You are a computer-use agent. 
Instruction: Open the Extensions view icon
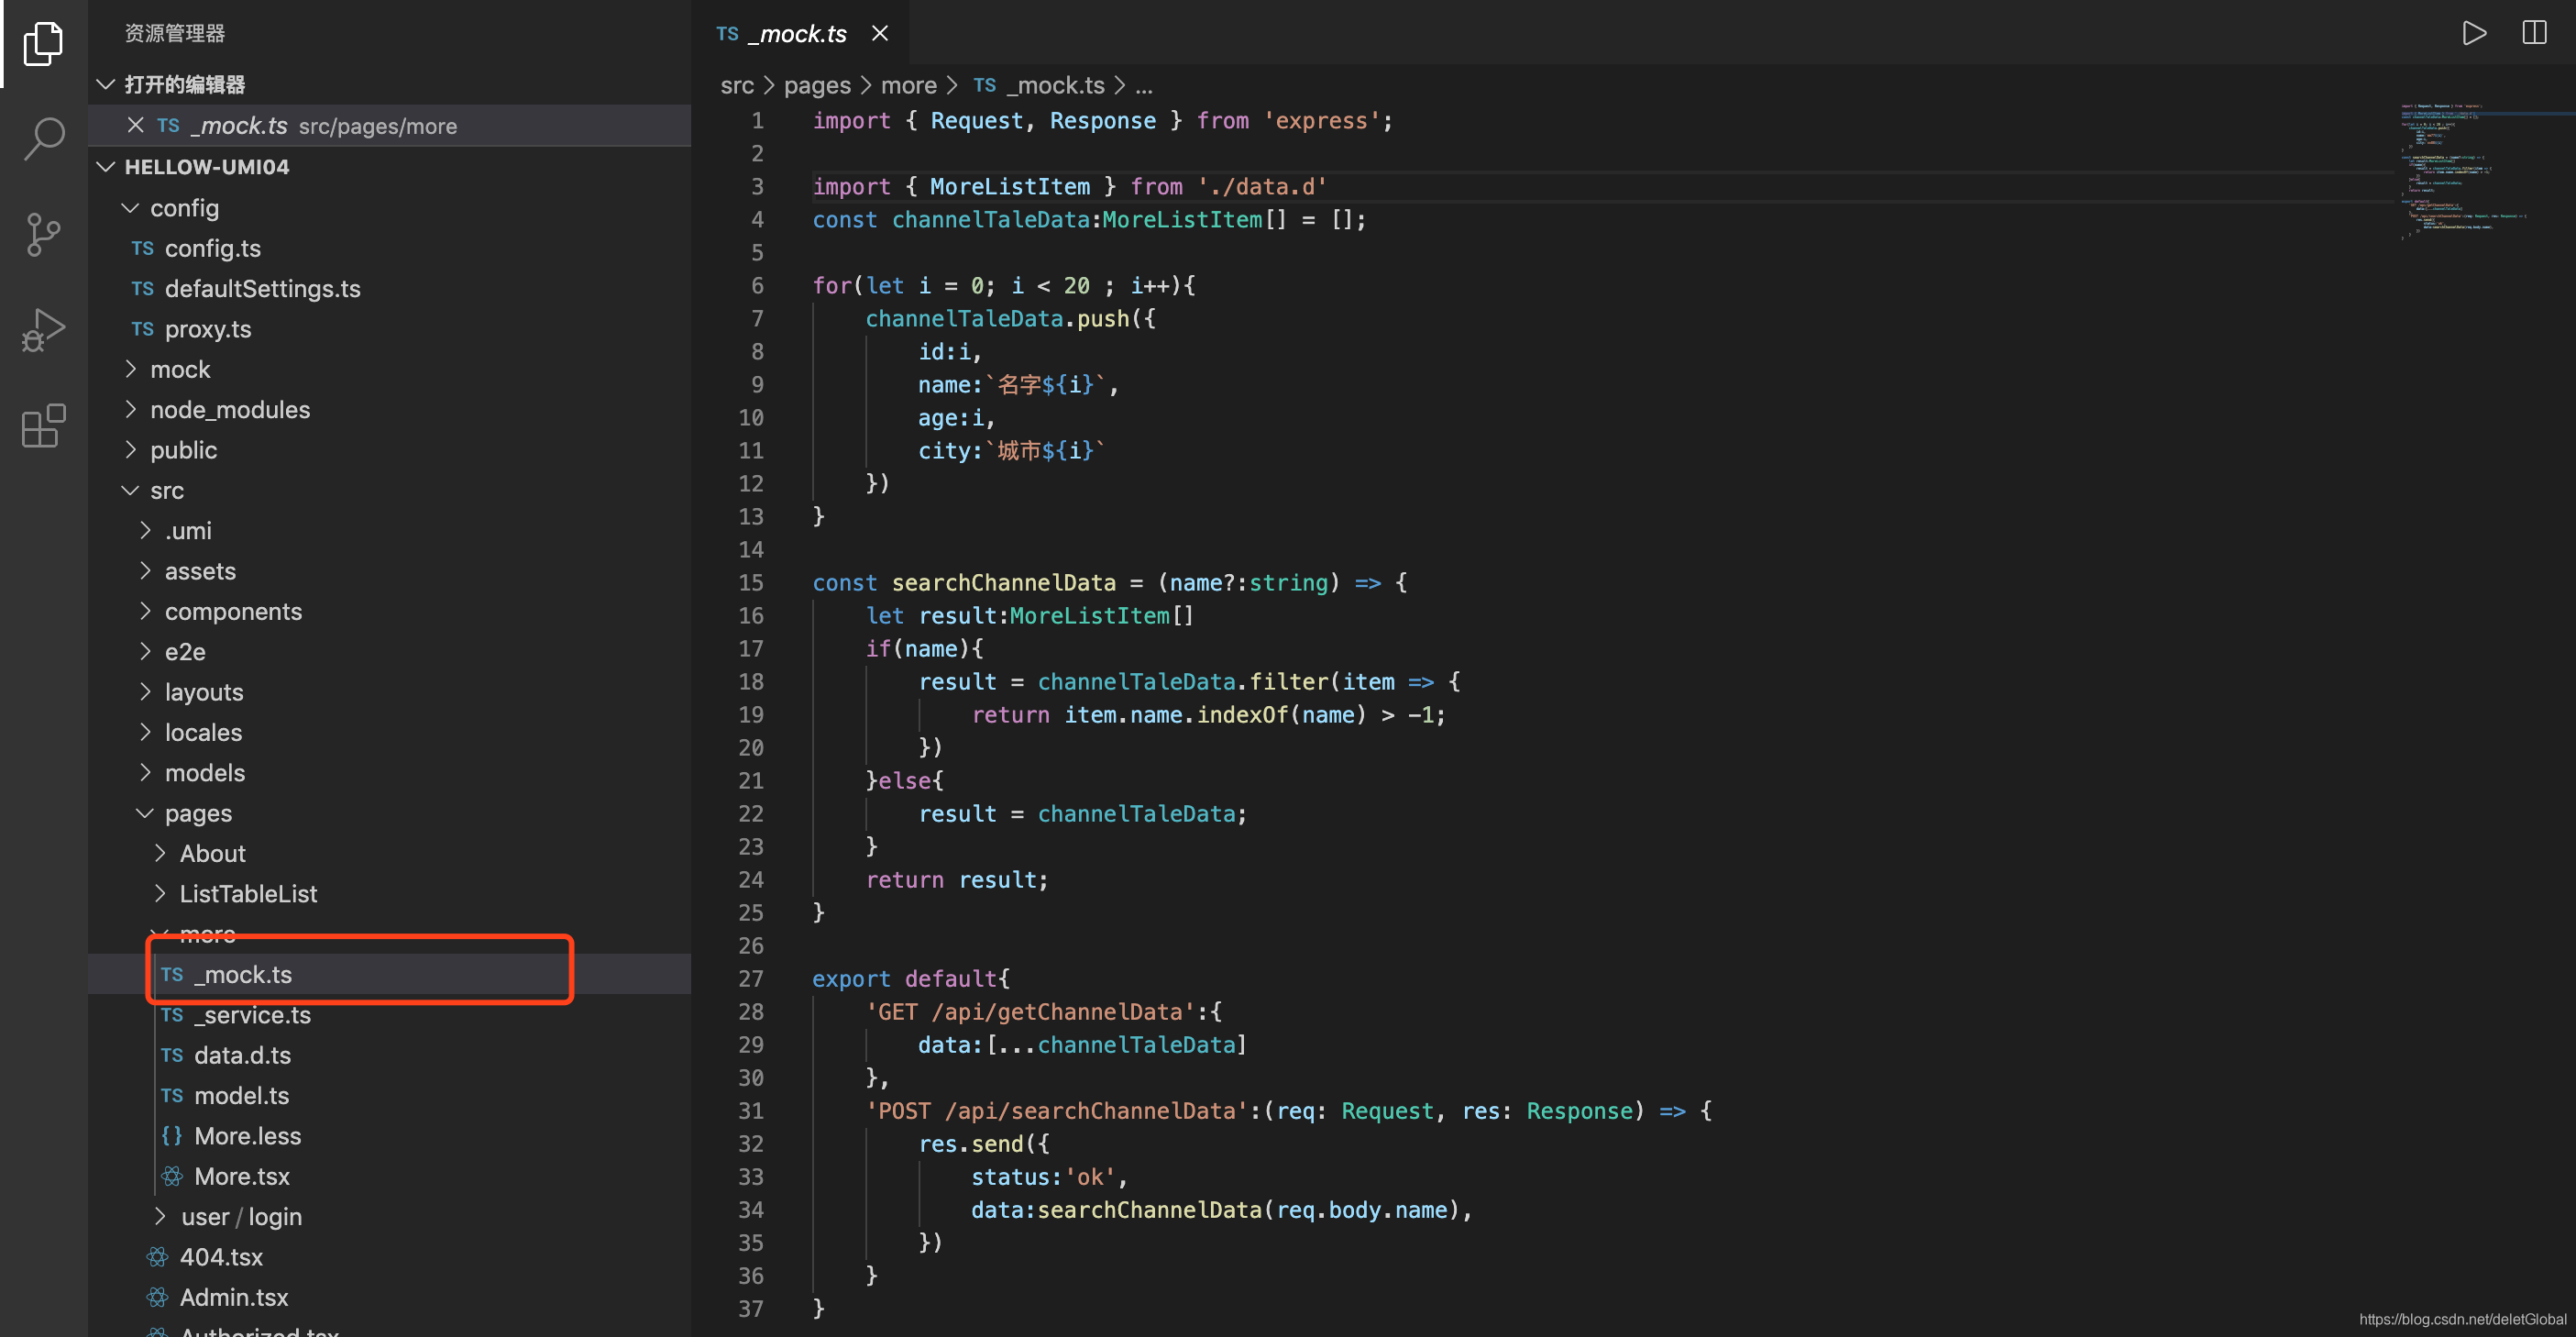pos(43,426)
